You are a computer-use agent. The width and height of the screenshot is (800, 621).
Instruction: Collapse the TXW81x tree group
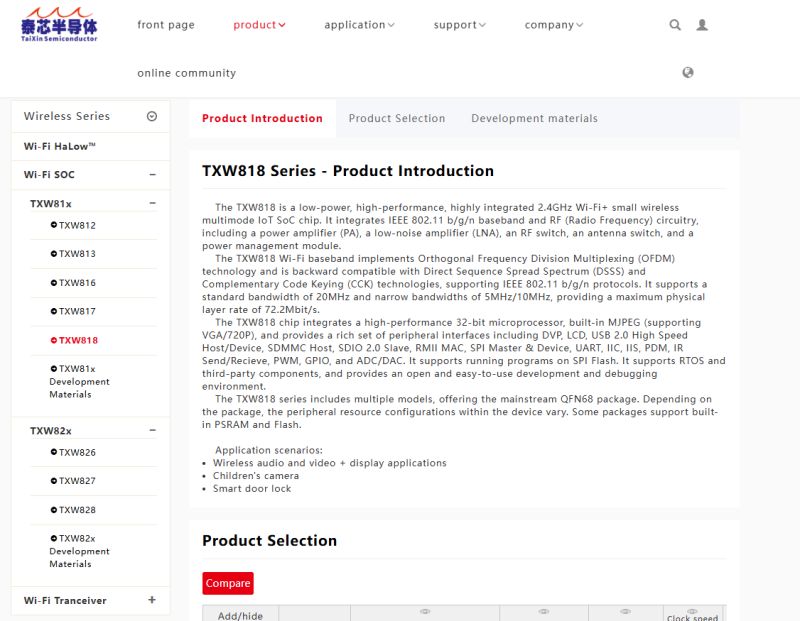[x=152, y=203]
